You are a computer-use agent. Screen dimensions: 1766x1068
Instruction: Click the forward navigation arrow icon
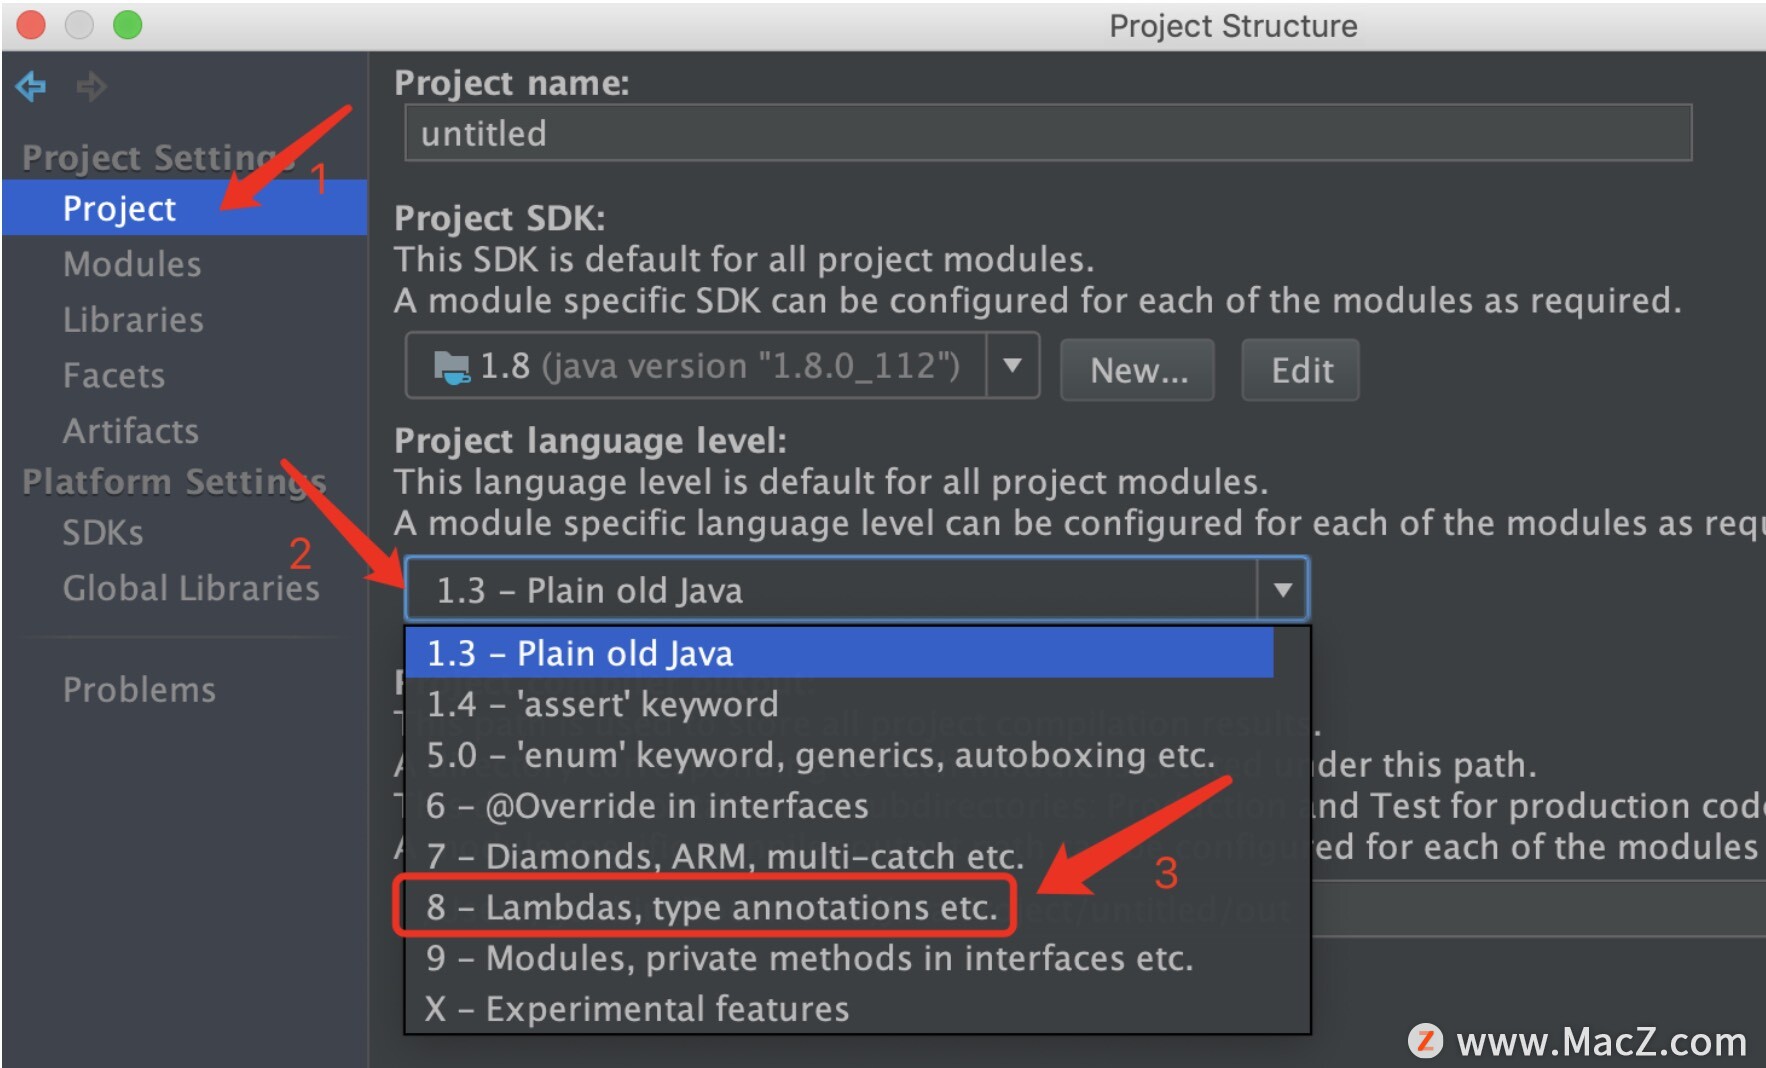91,87
